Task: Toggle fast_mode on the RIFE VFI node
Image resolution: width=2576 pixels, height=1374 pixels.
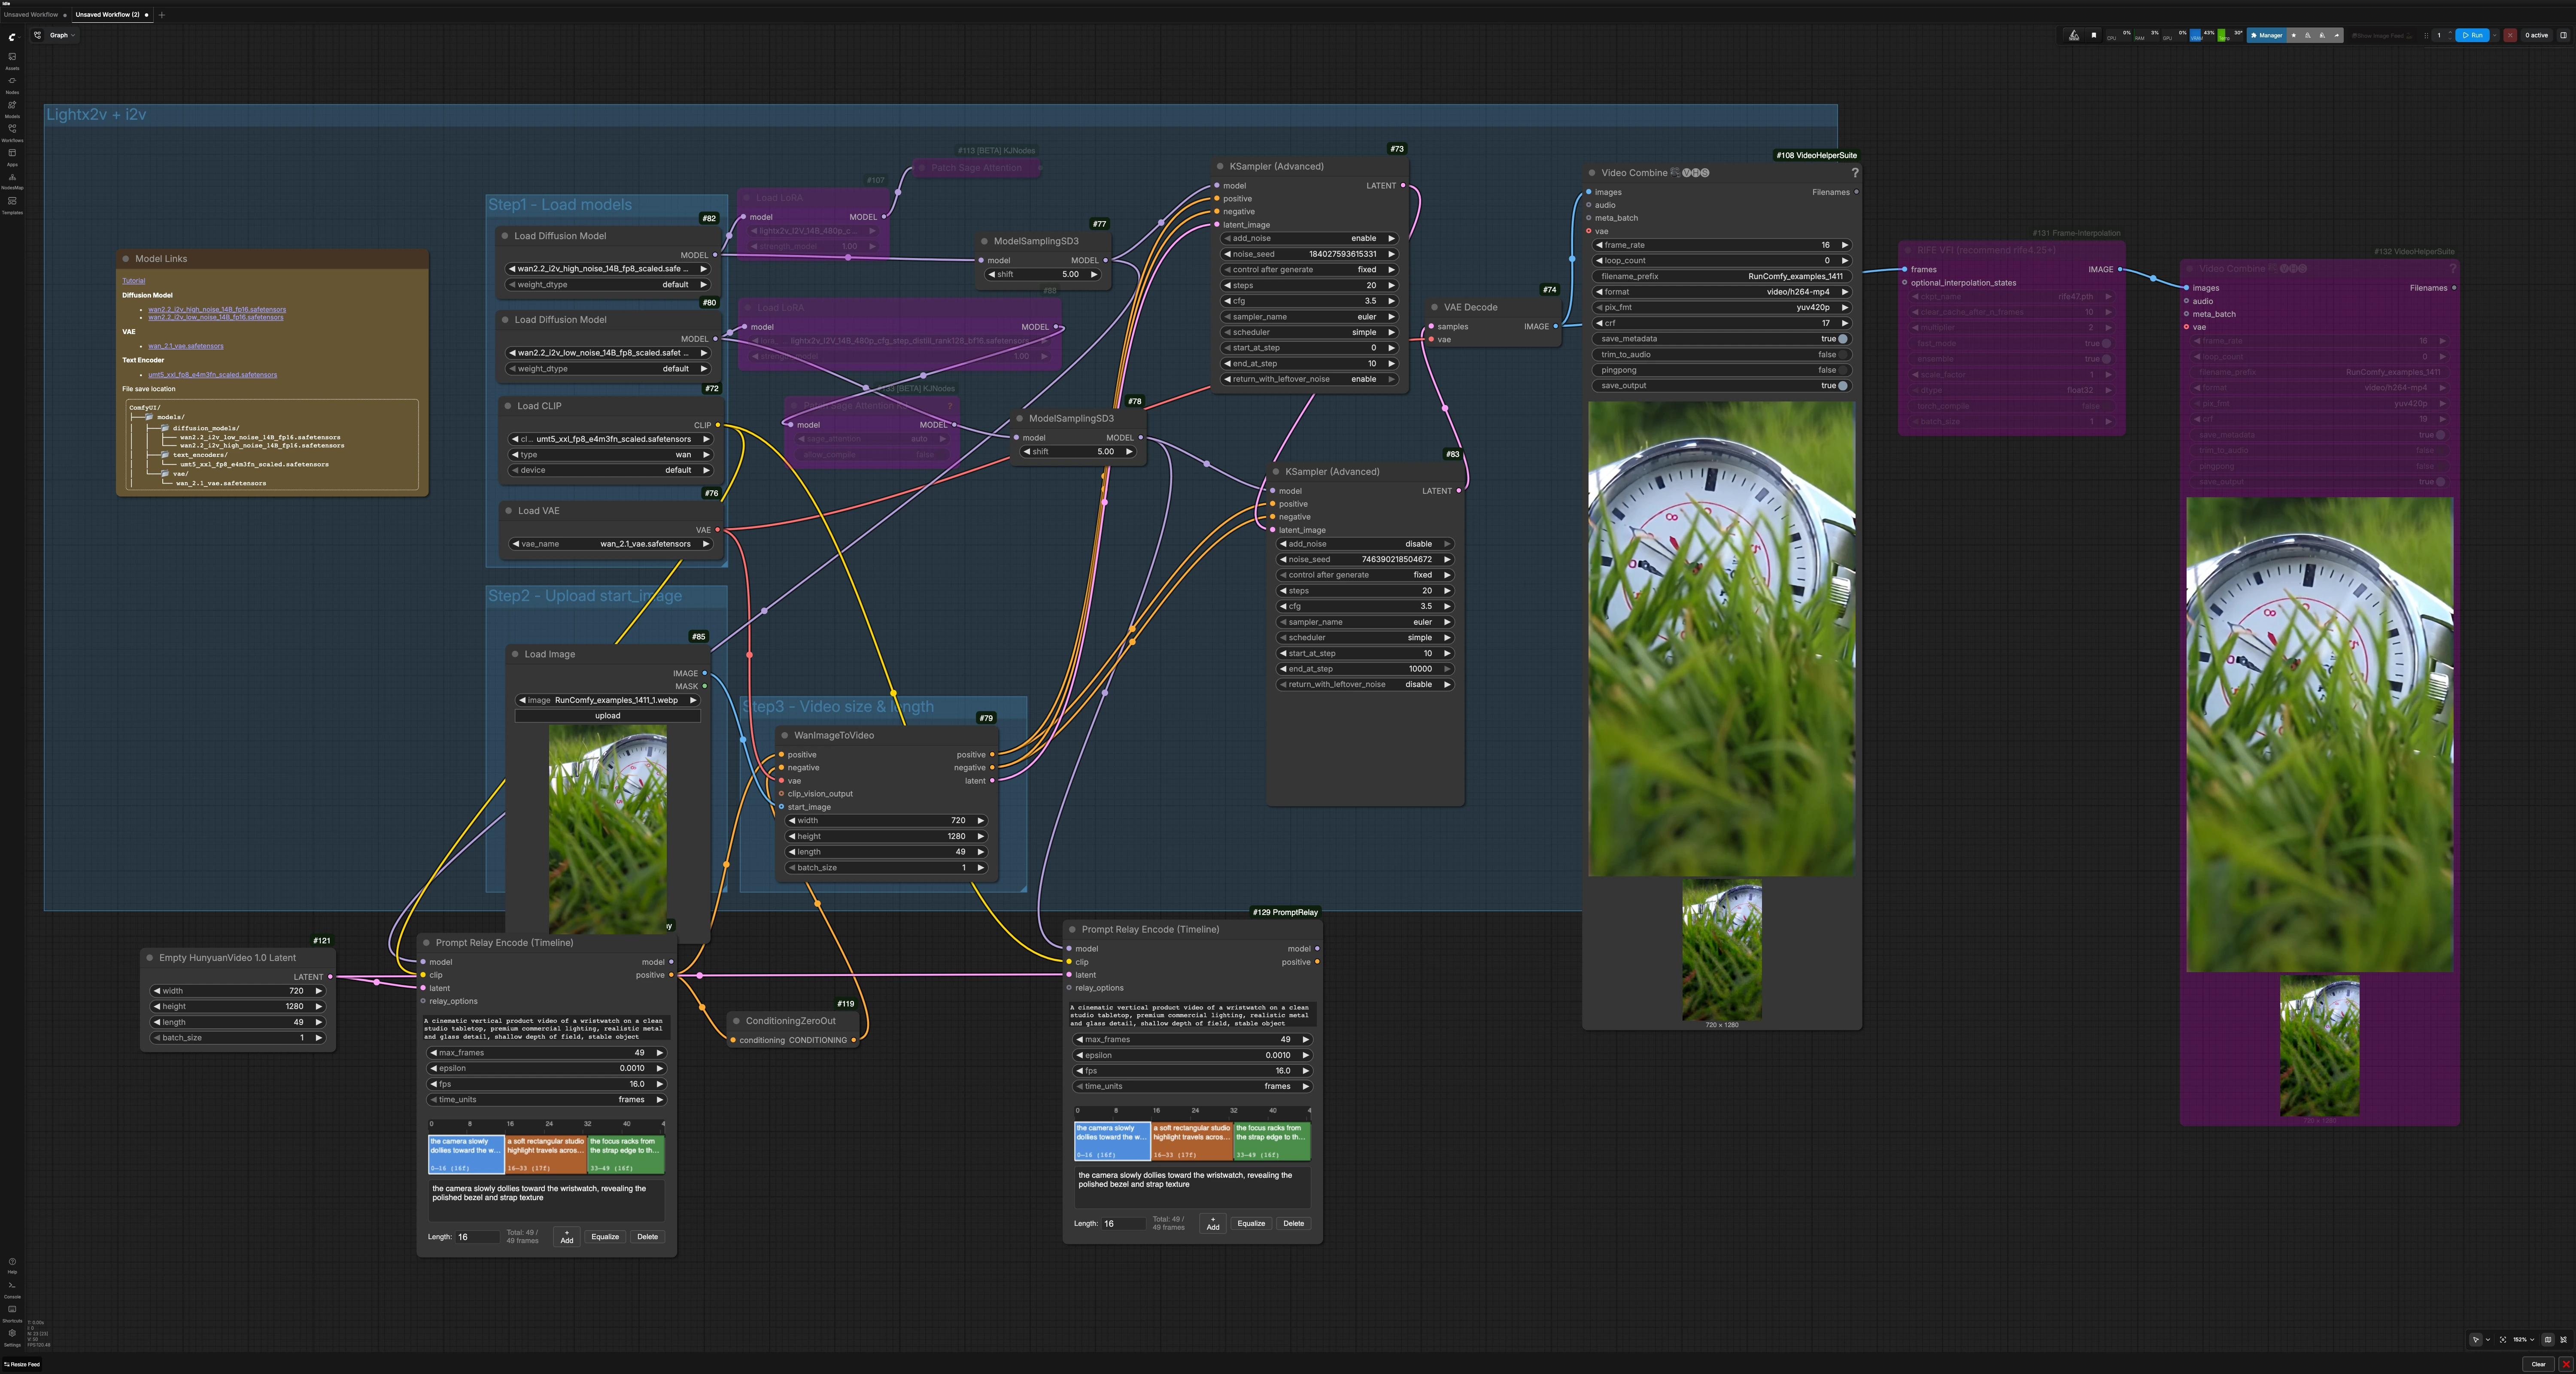Action: point(2106,343)
